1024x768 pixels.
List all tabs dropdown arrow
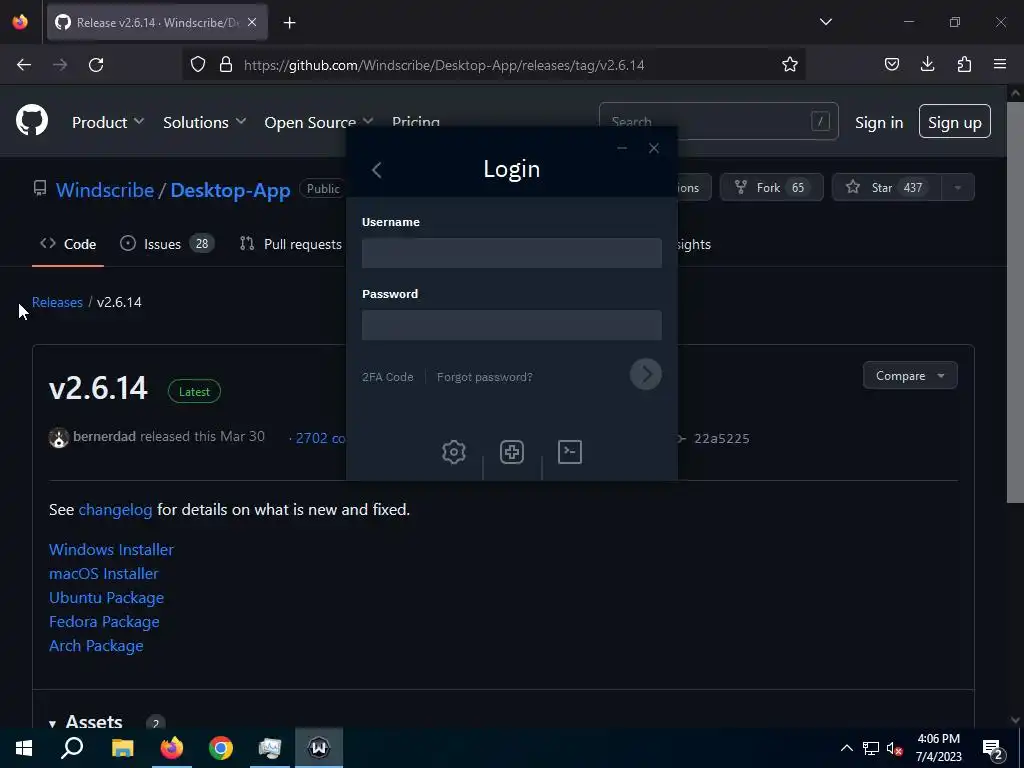[x=825, y=22]
